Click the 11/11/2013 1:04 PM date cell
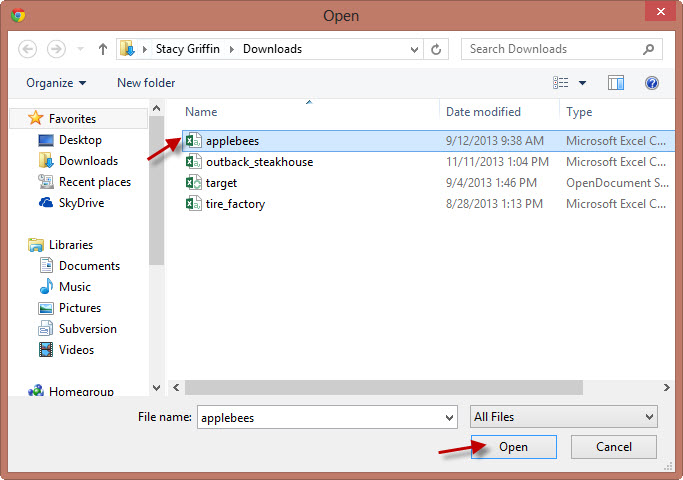The image size is (683, 480). [497, 162]
